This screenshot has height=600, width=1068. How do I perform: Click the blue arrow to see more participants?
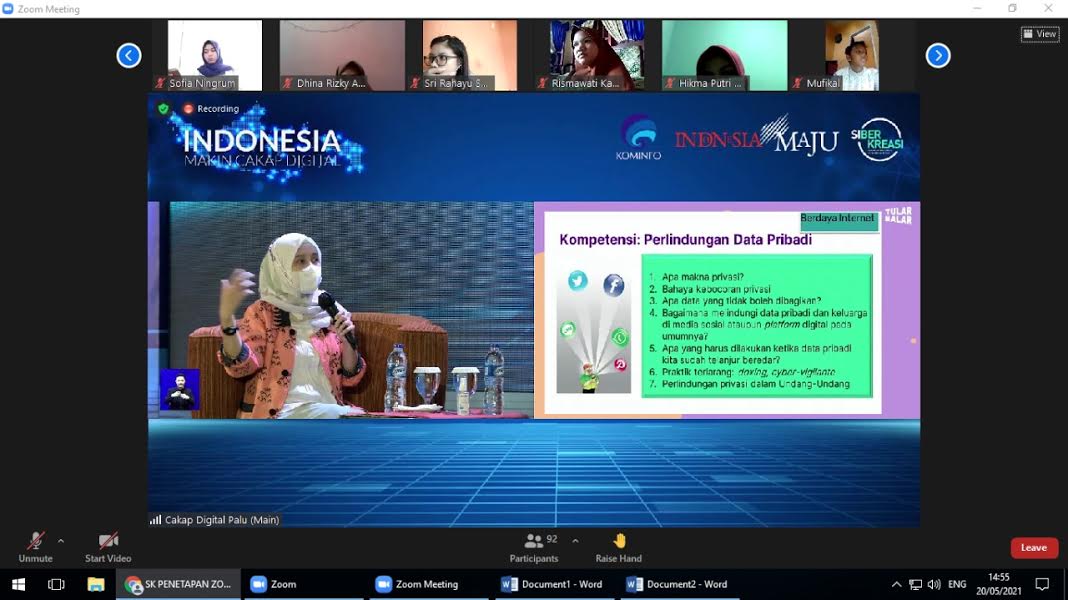point(938,55)
